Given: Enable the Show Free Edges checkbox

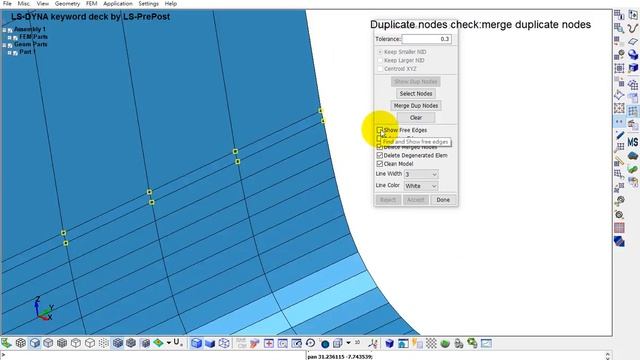Looking at the screenshot, I should tap(380, 130).
